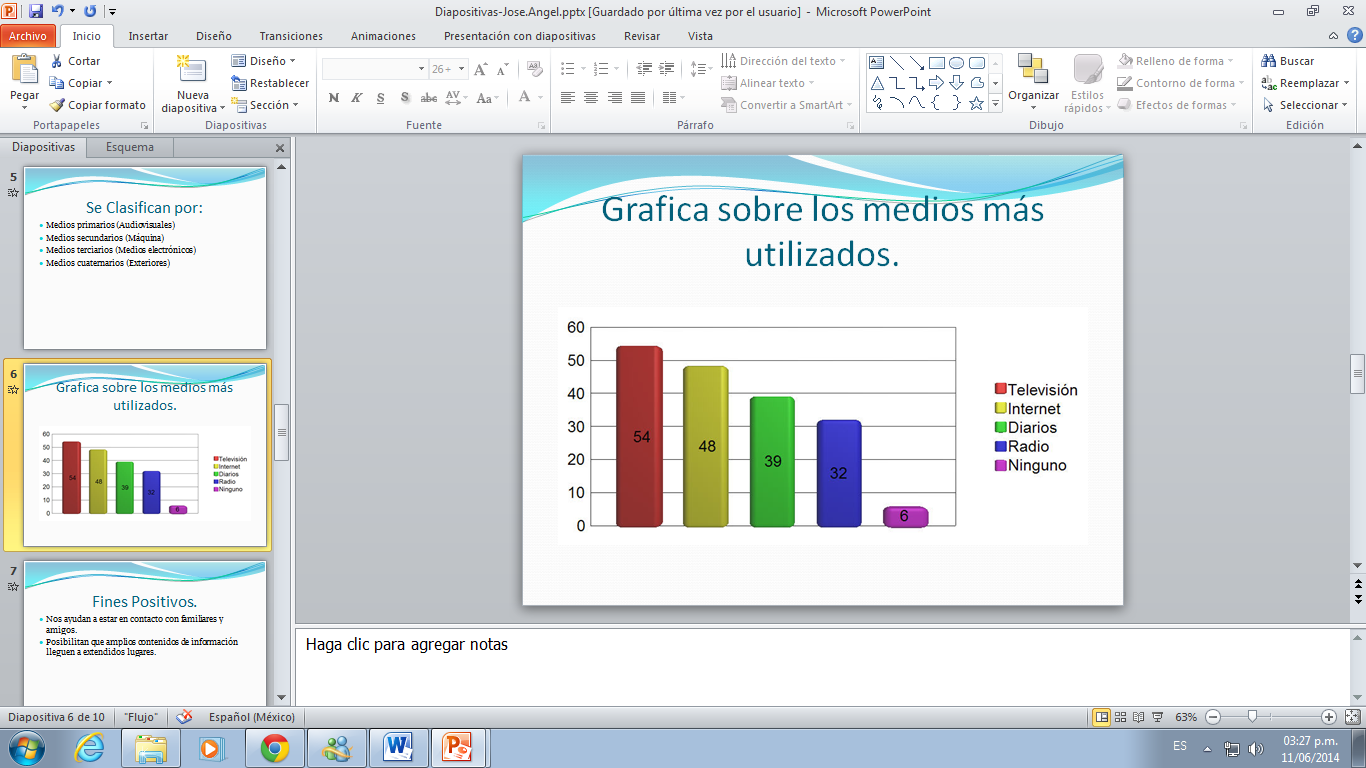Switch to the Transiciones tab
The height and width of the screenshot is (768, 1366).
pos(291,36)
